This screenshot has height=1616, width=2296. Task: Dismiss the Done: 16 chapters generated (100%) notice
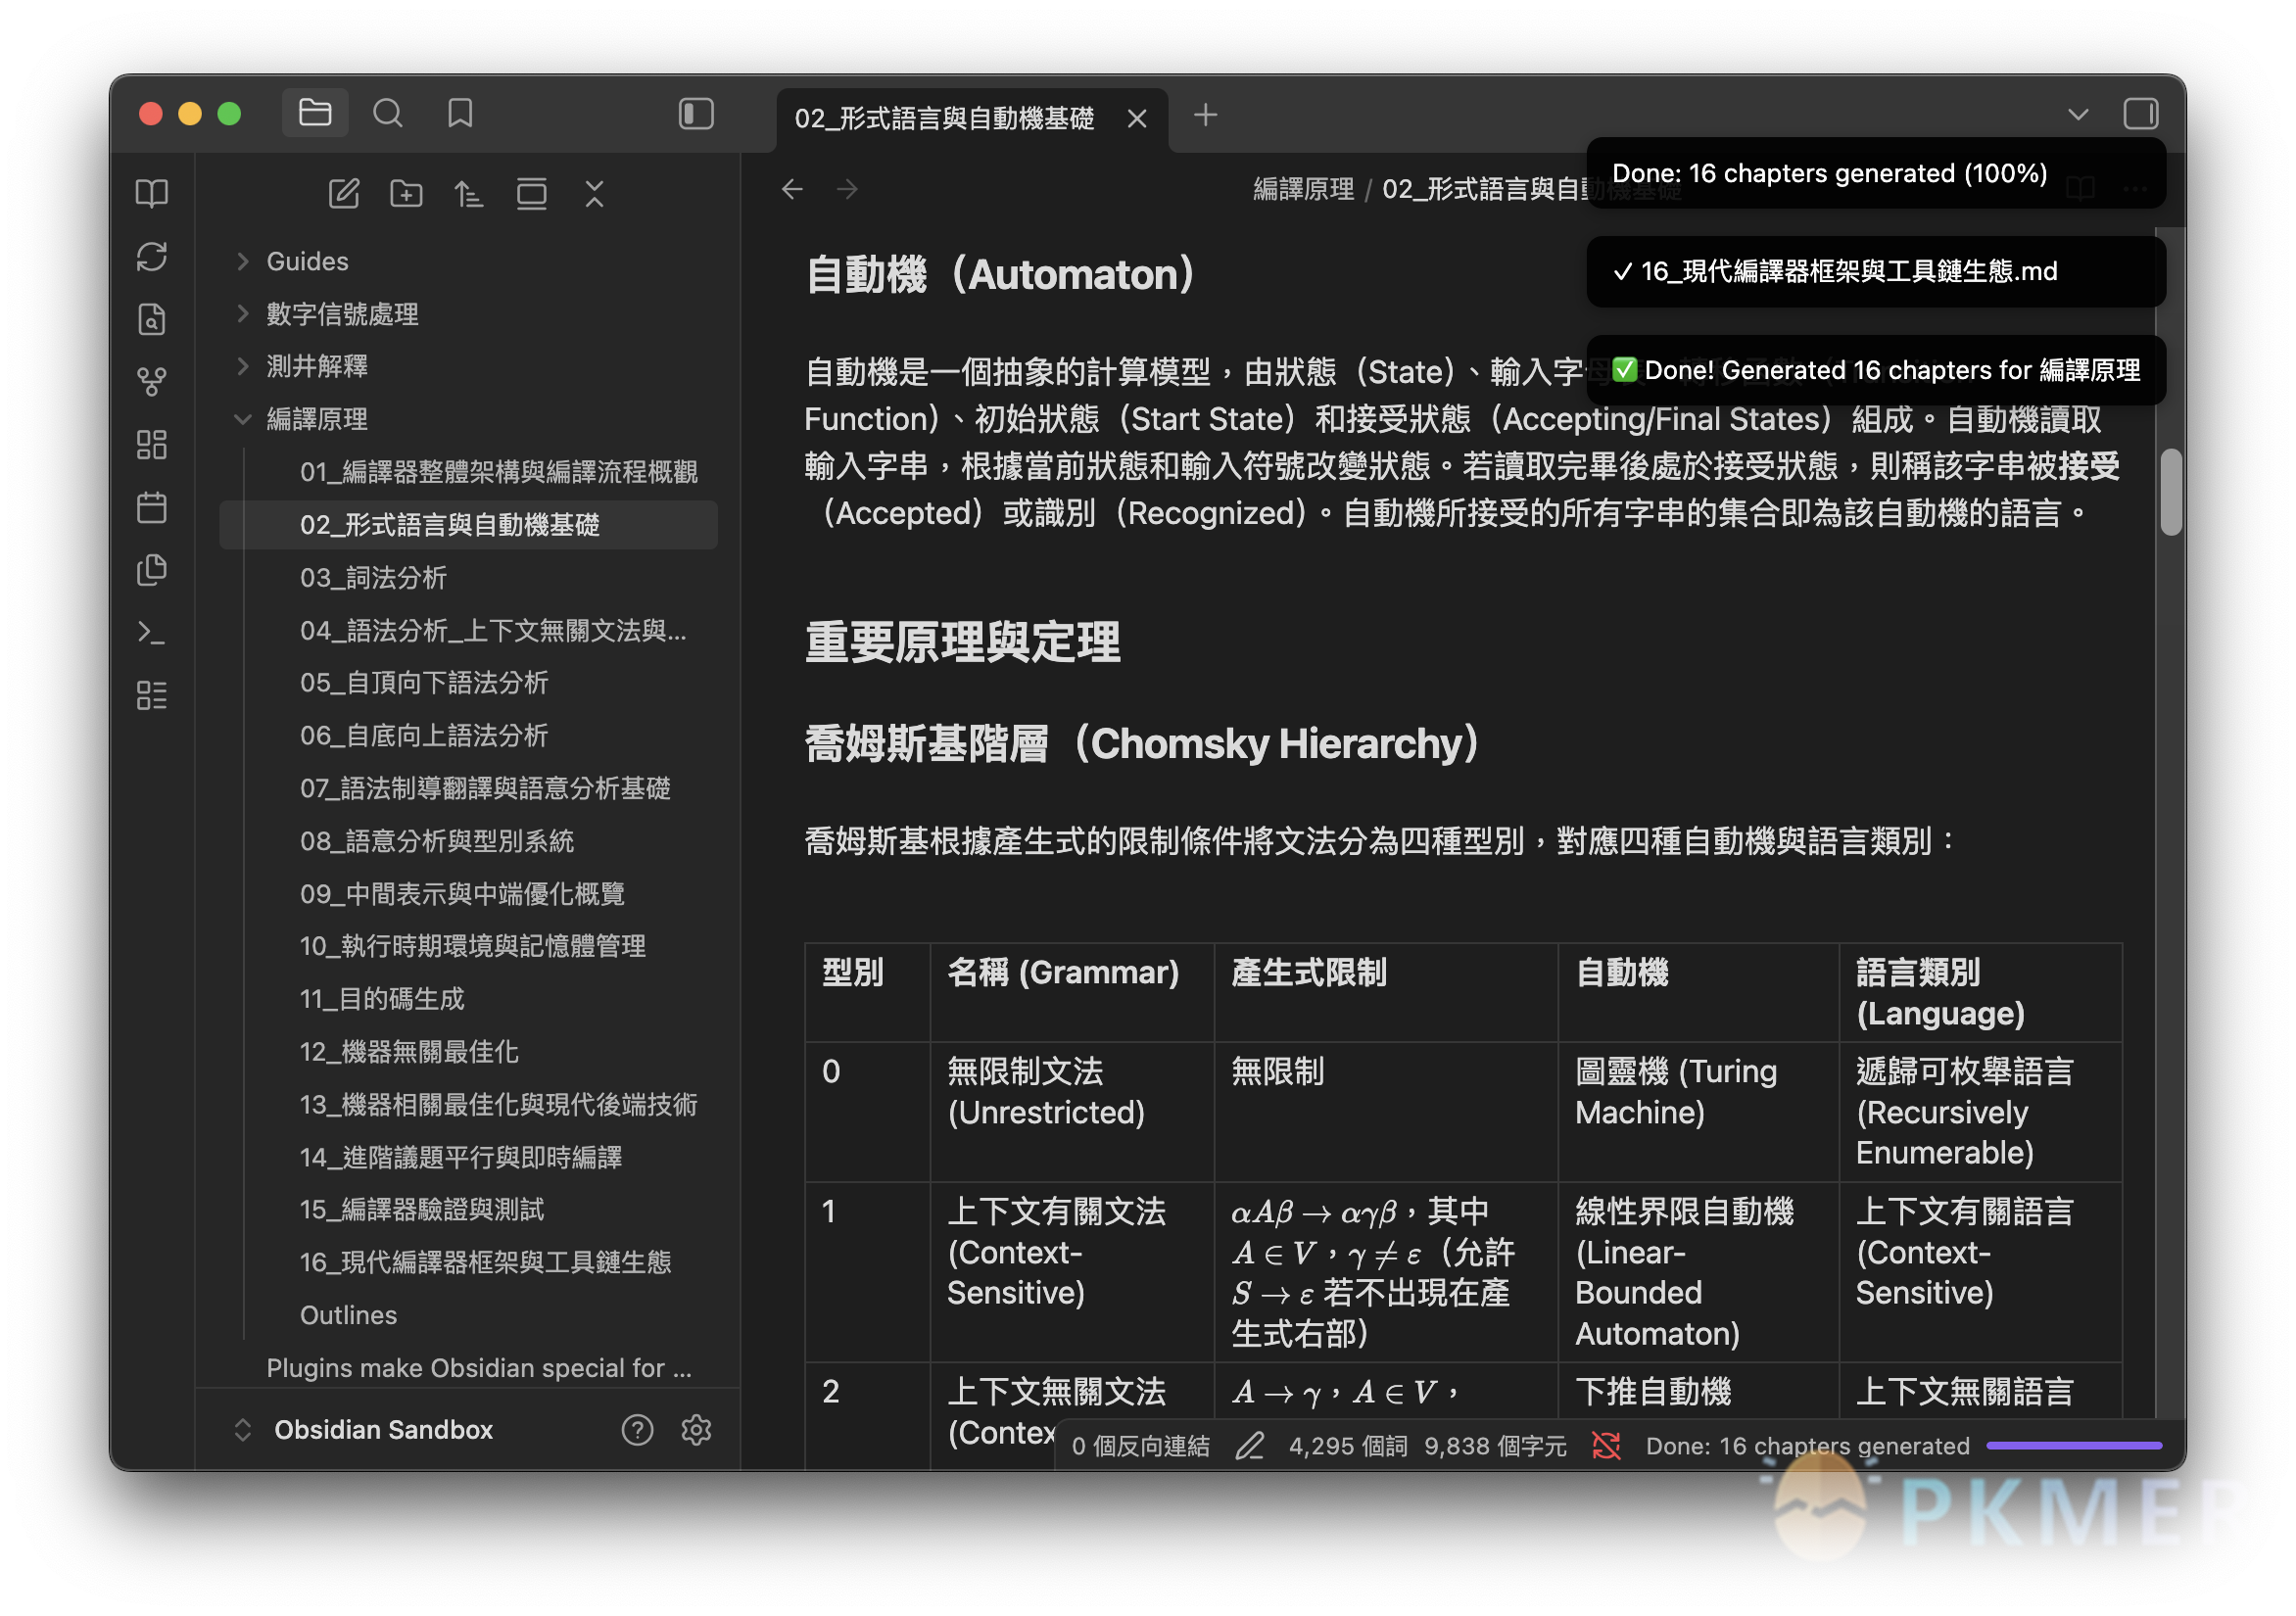(x=1876, y=173)
